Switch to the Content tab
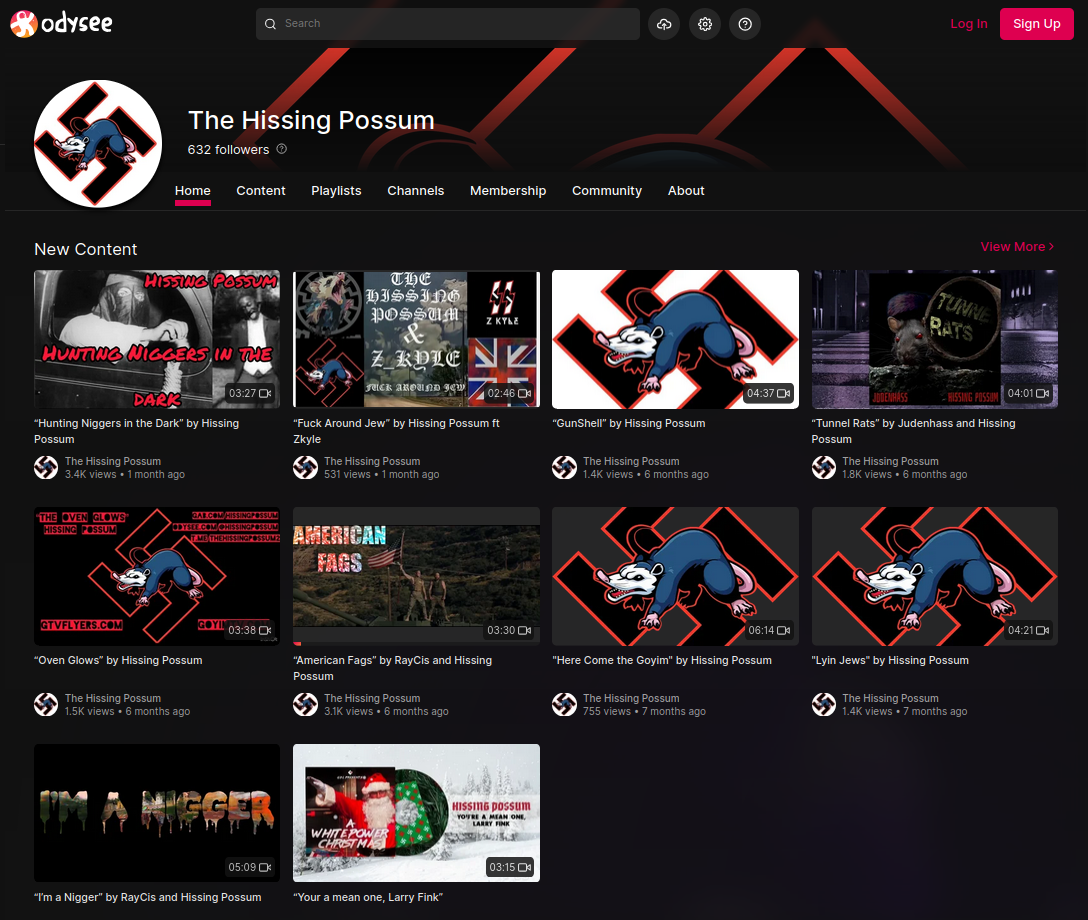Screen dimensions: 1088x920 click(261, 191)
